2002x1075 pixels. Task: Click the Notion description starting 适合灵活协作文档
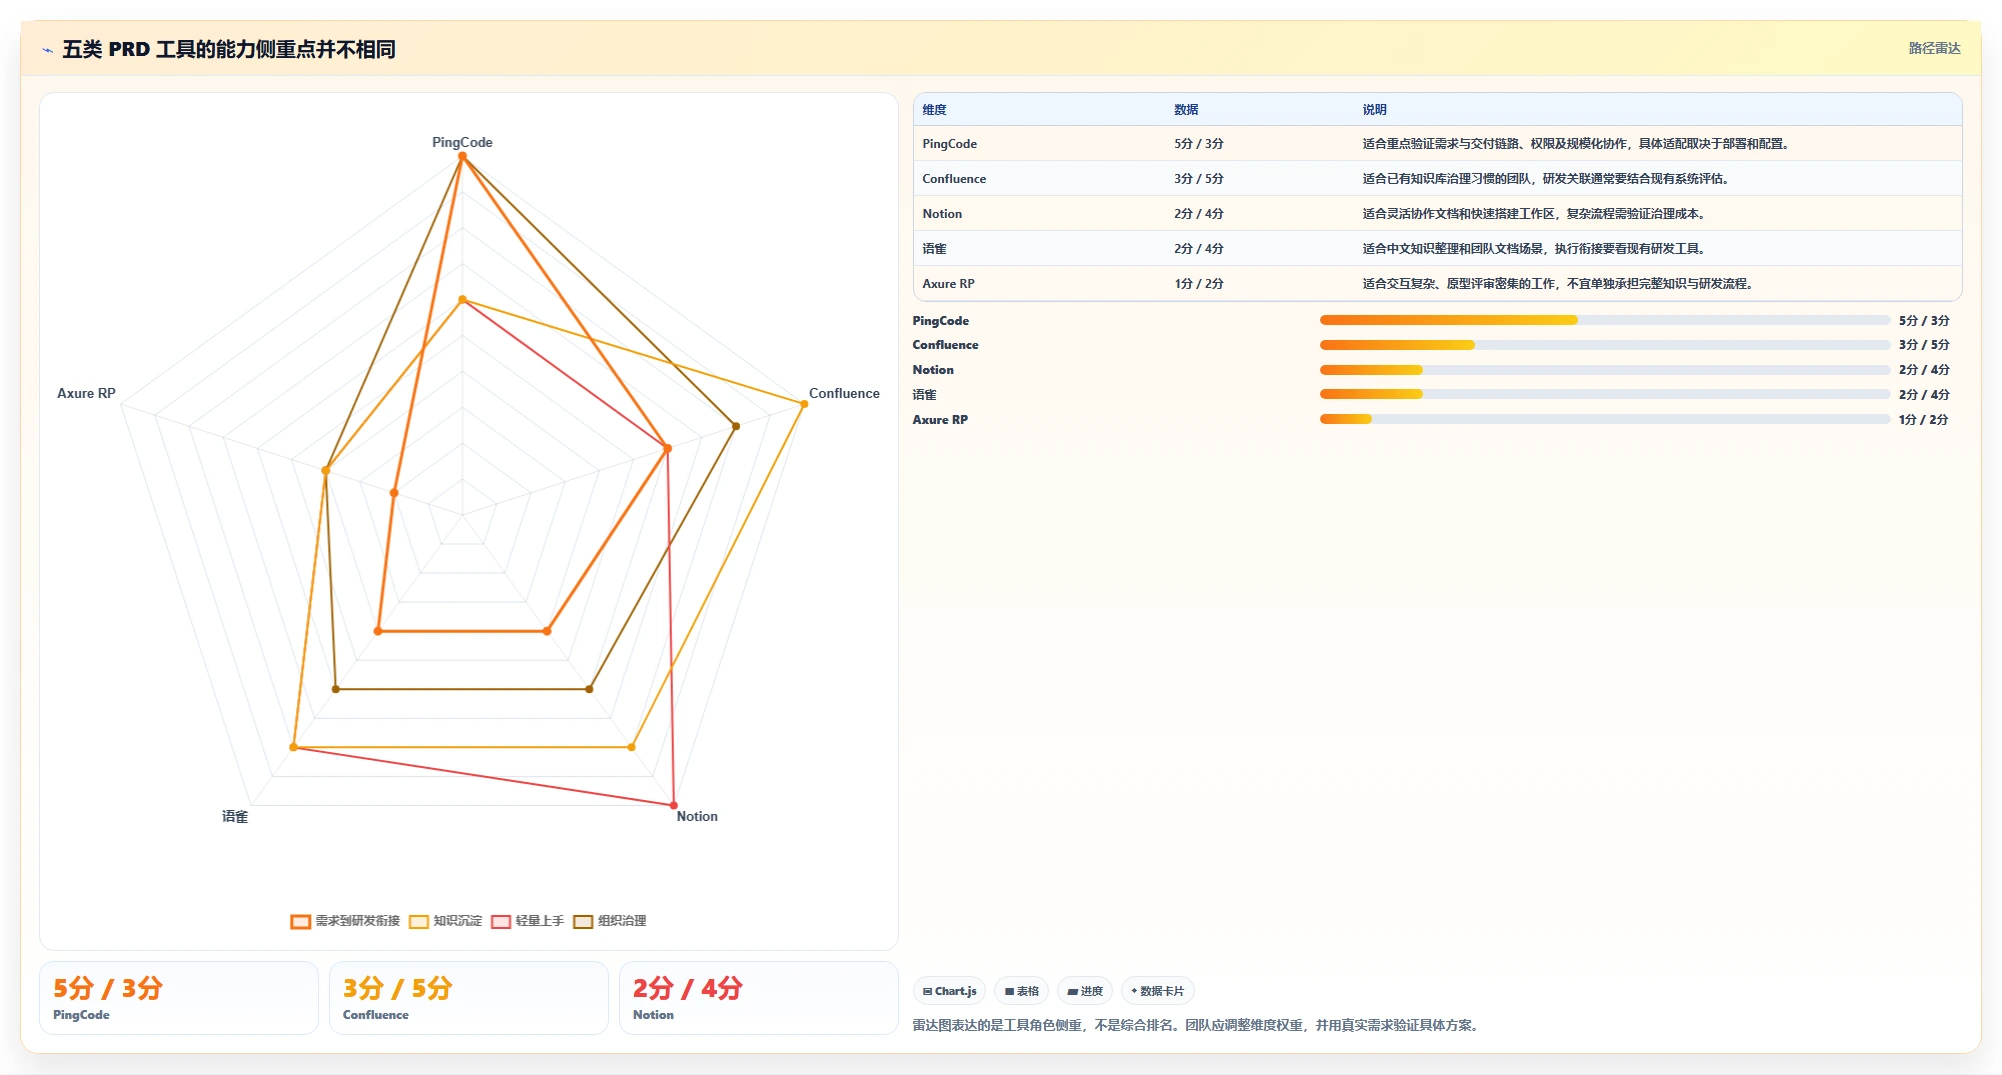1534,214
